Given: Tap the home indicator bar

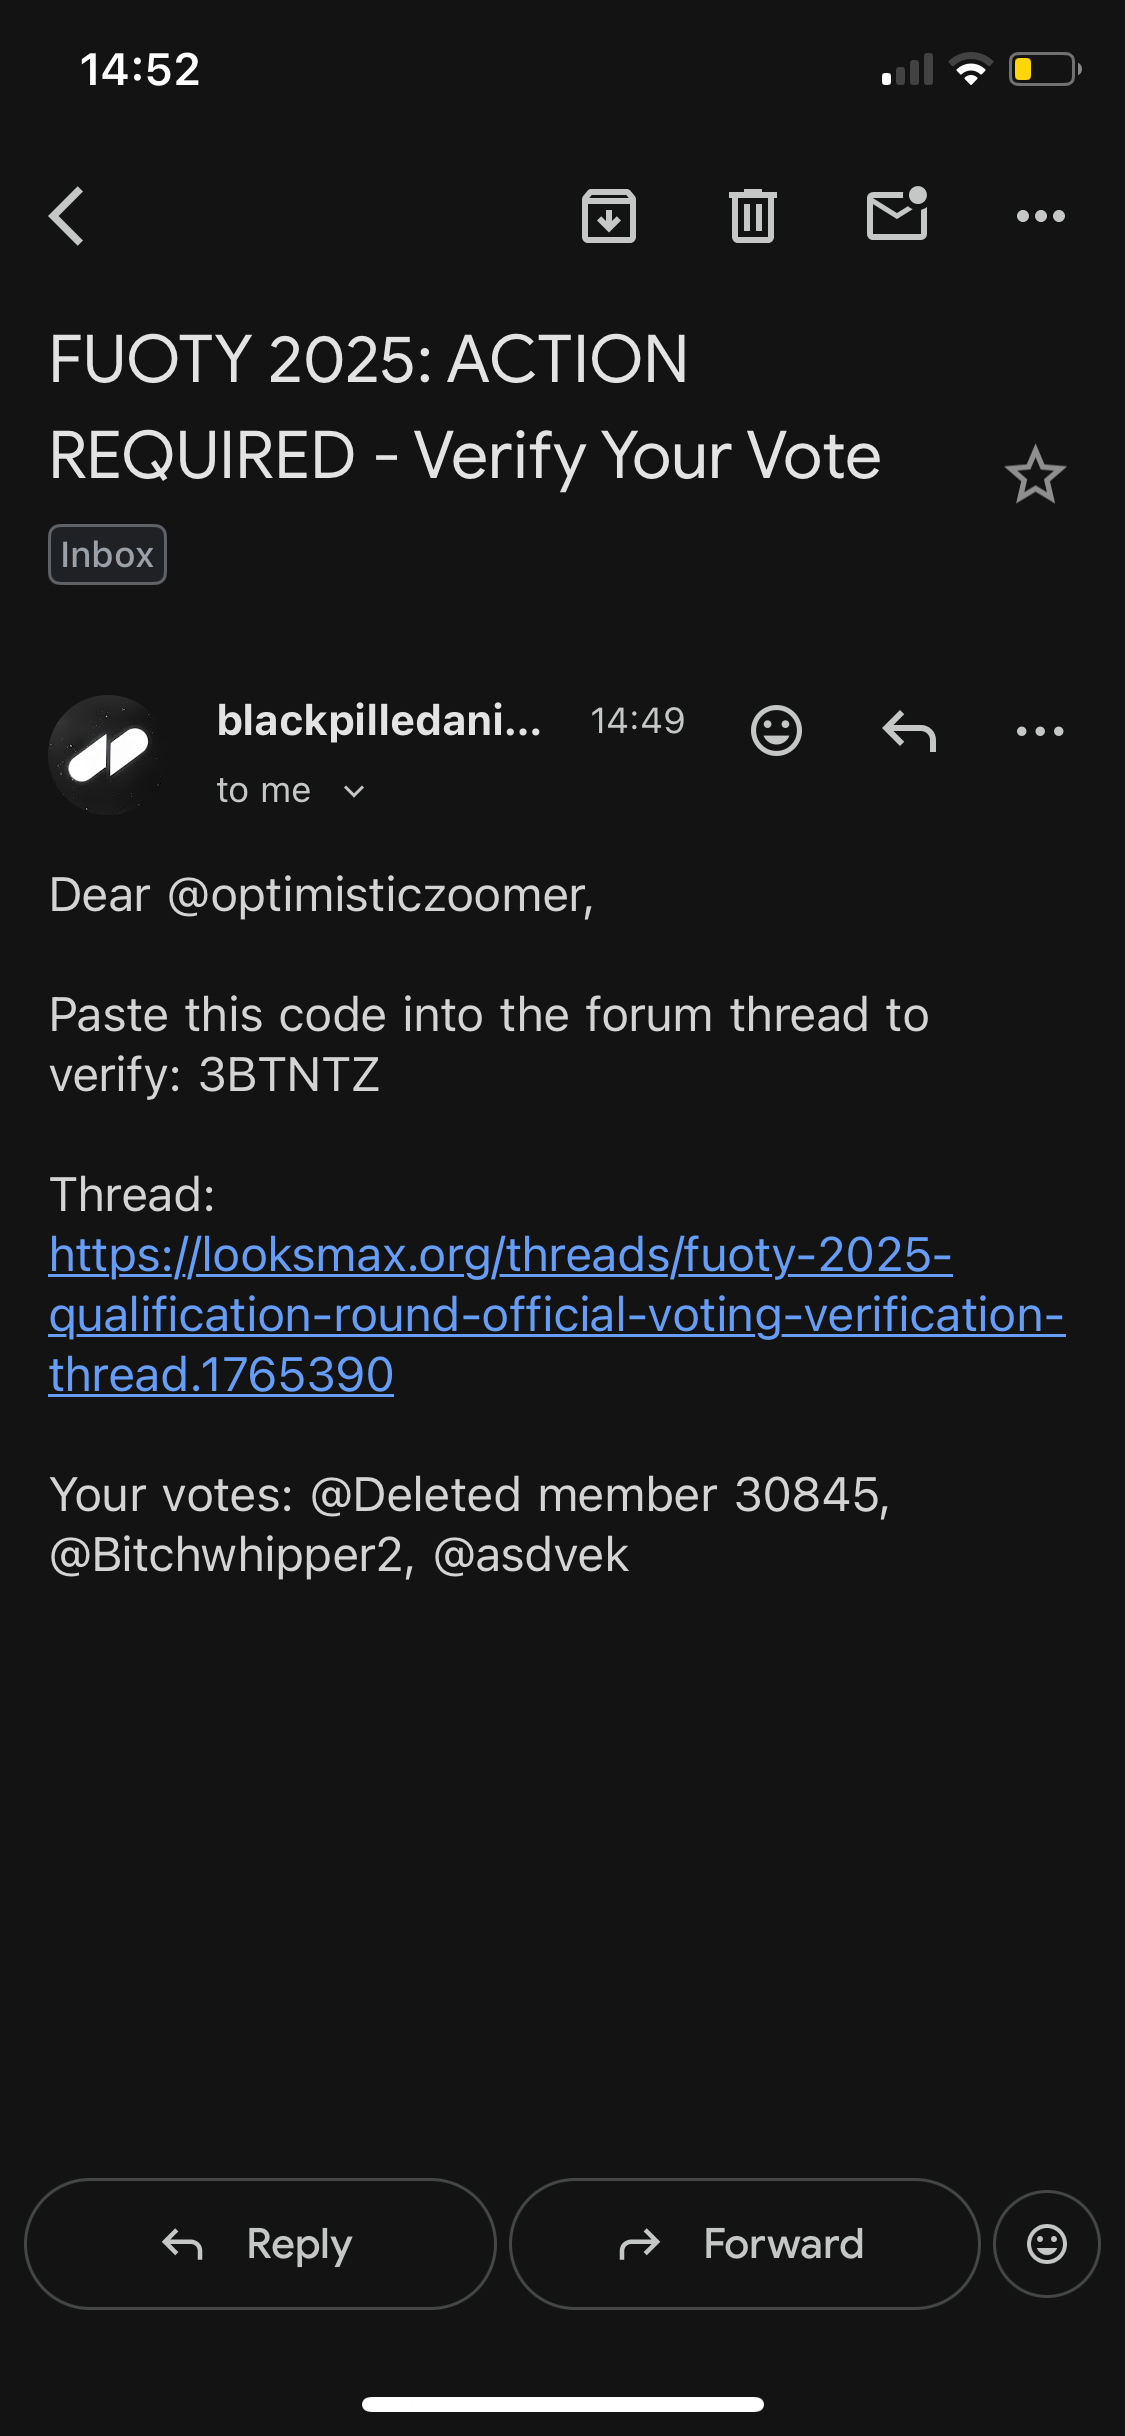Looking at the screenshot, I should tap(563, 2404).
